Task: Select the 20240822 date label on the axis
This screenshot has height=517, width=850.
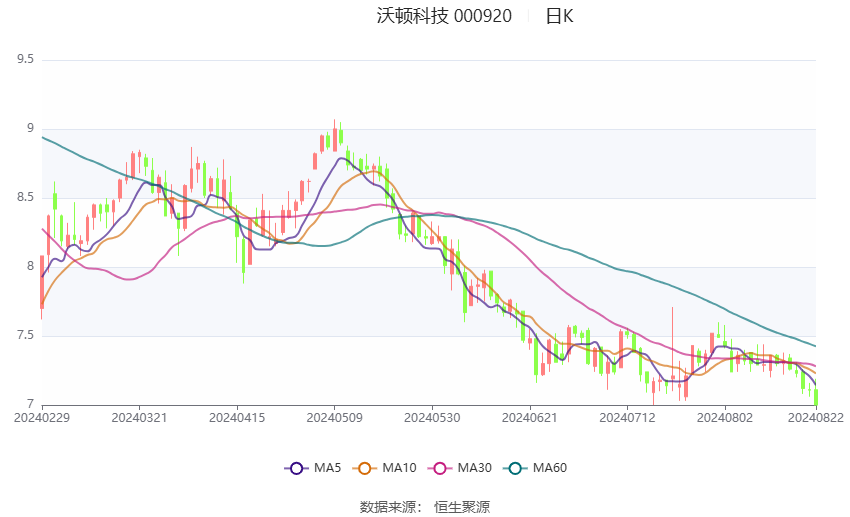Action: tap(816, 418)
